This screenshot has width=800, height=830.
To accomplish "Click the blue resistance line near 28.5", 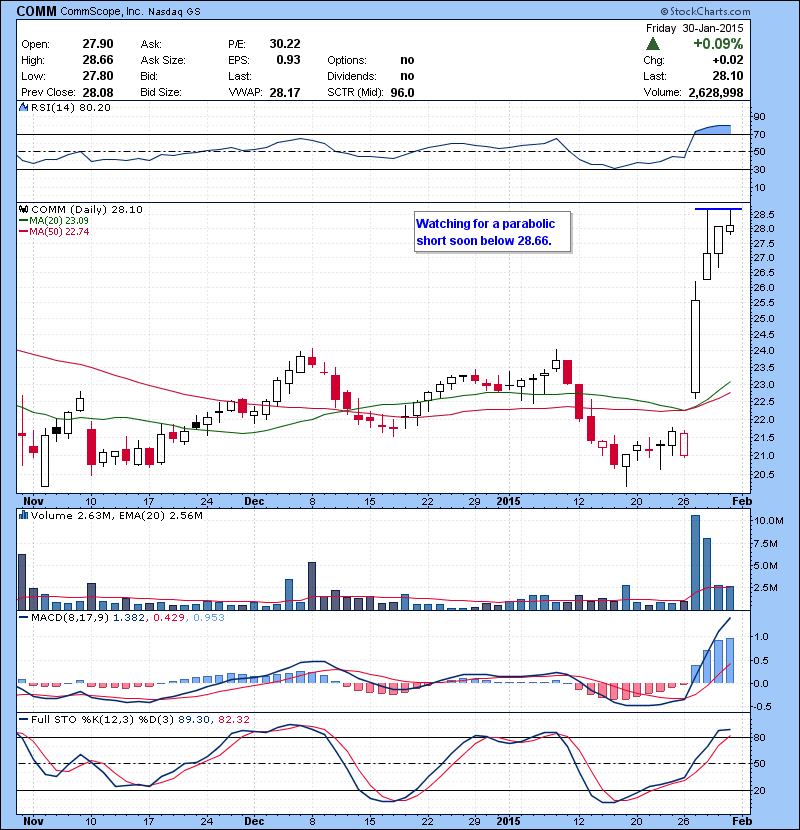I will (718, 209).
